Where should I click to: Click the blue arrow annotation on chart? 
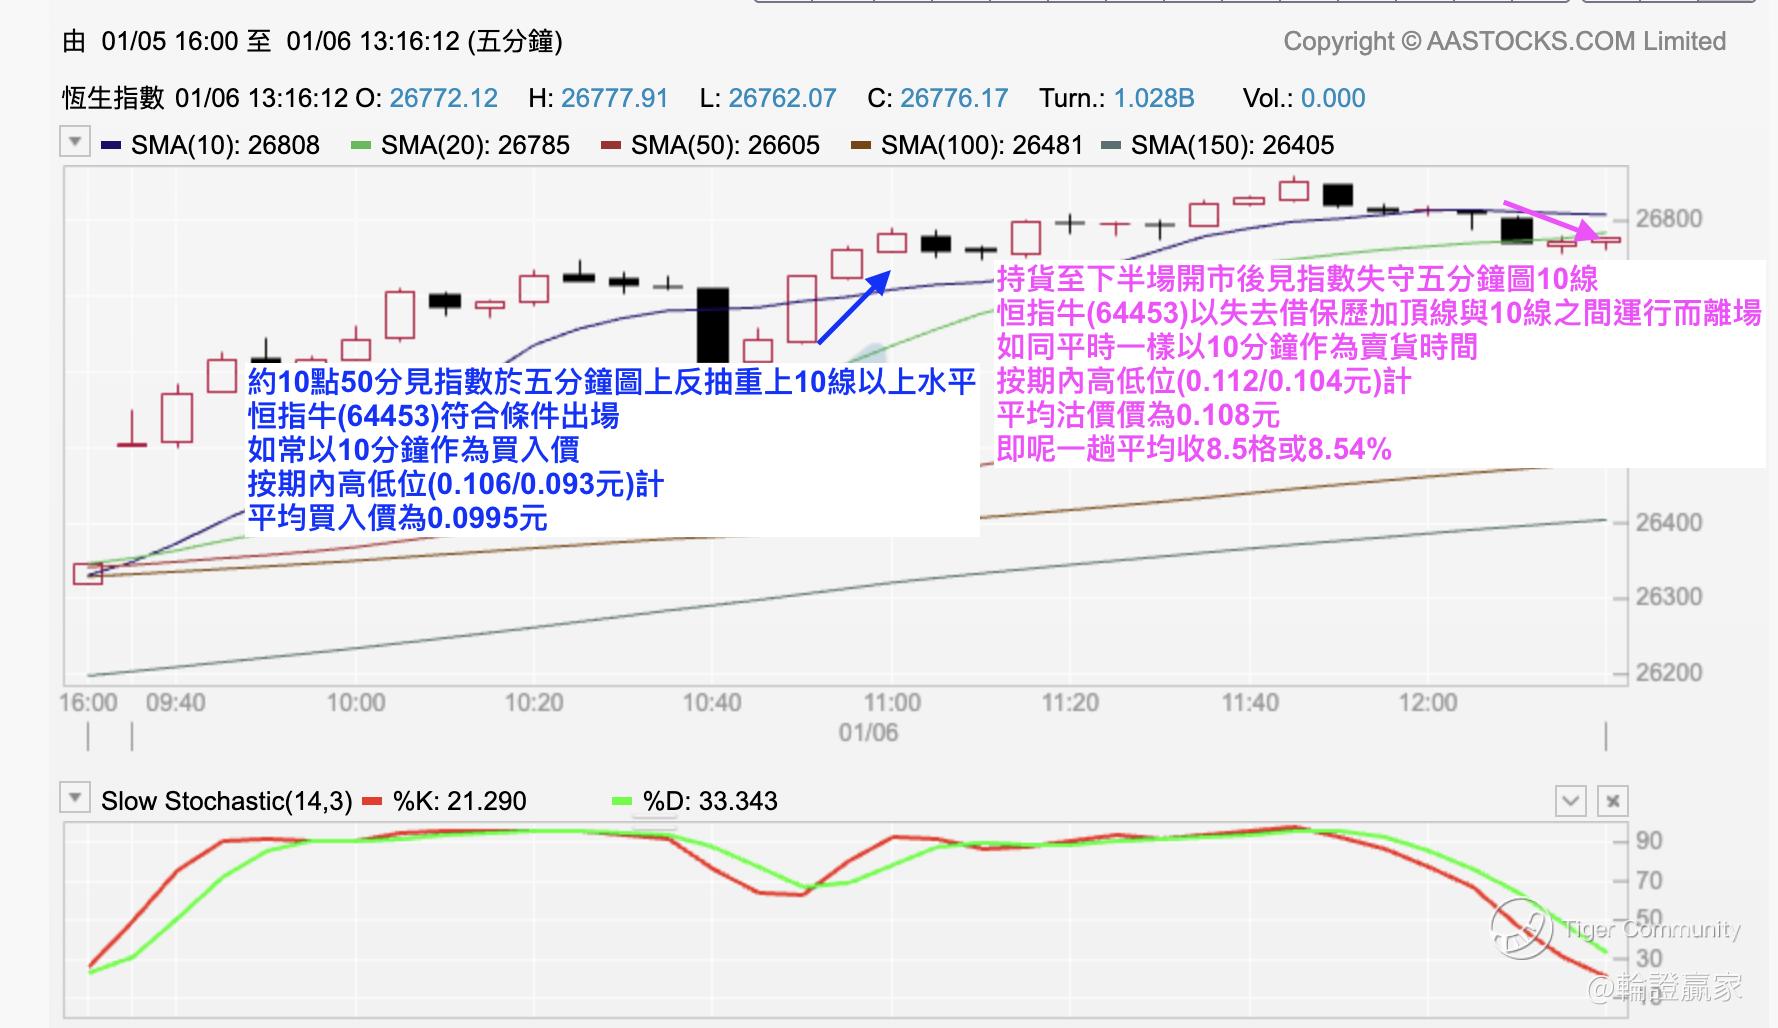[x=854, y=307]
